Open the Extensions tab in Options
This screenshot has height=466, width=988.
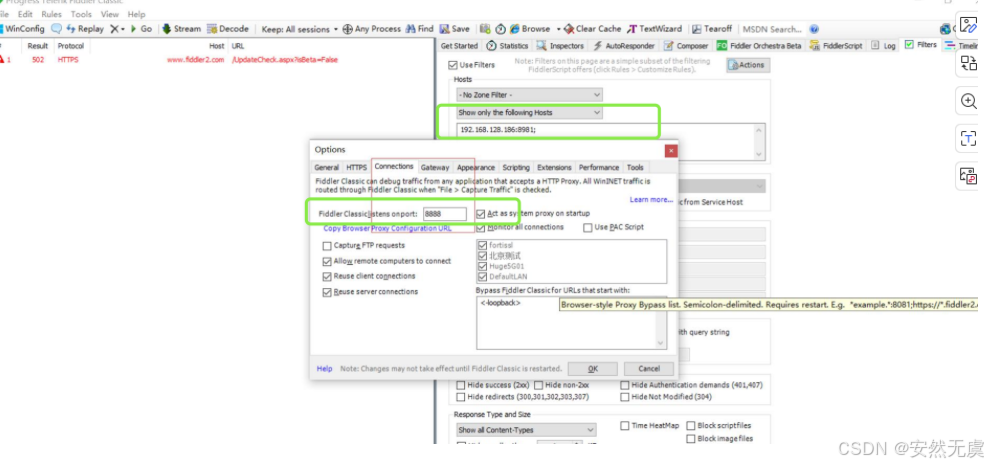click(x=554, y=168)
